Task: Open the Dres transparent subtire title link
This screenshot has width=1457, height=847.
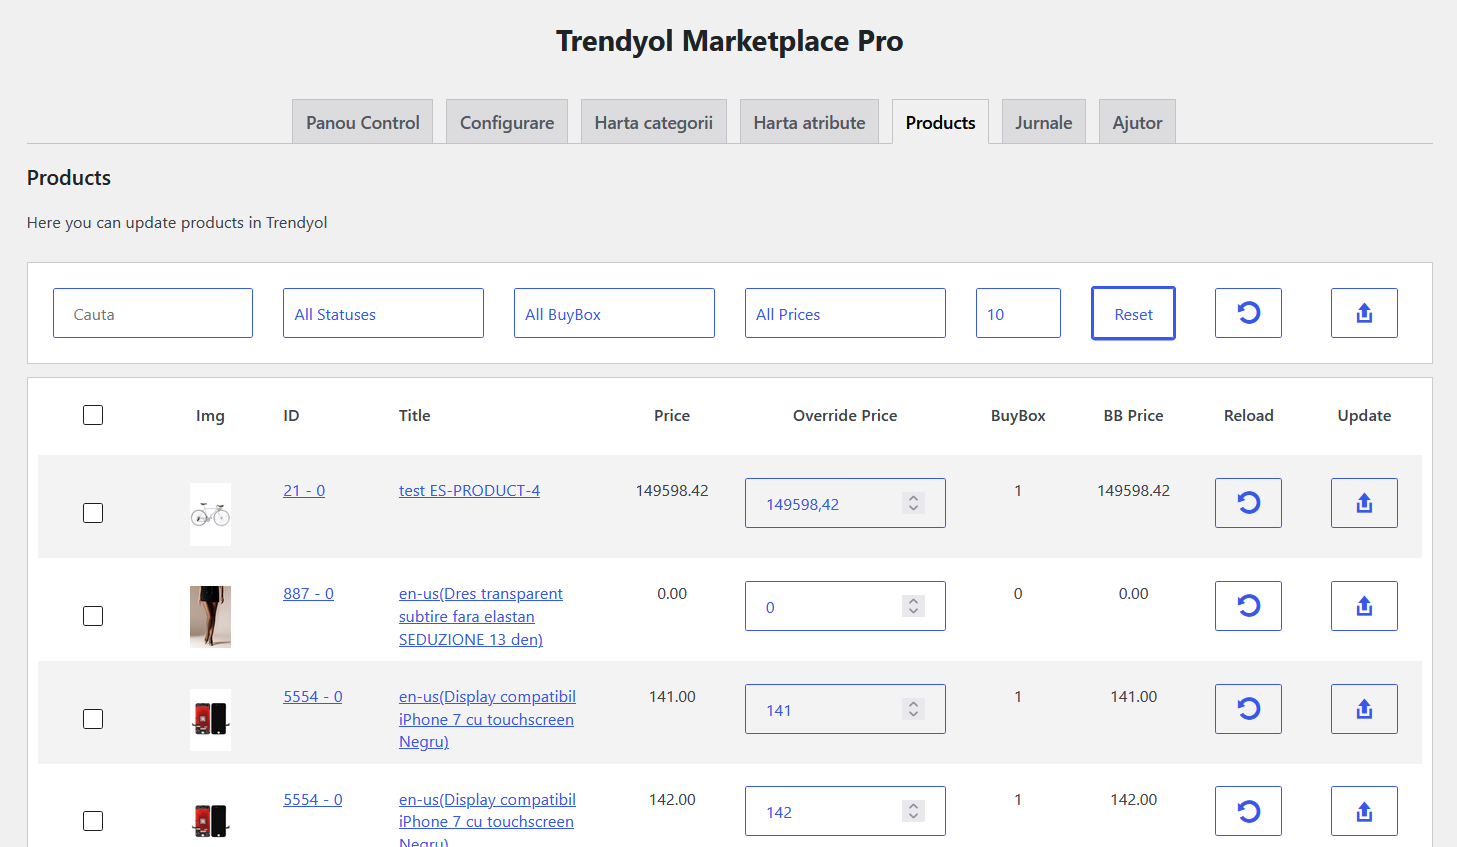Action: pos(481,616)
